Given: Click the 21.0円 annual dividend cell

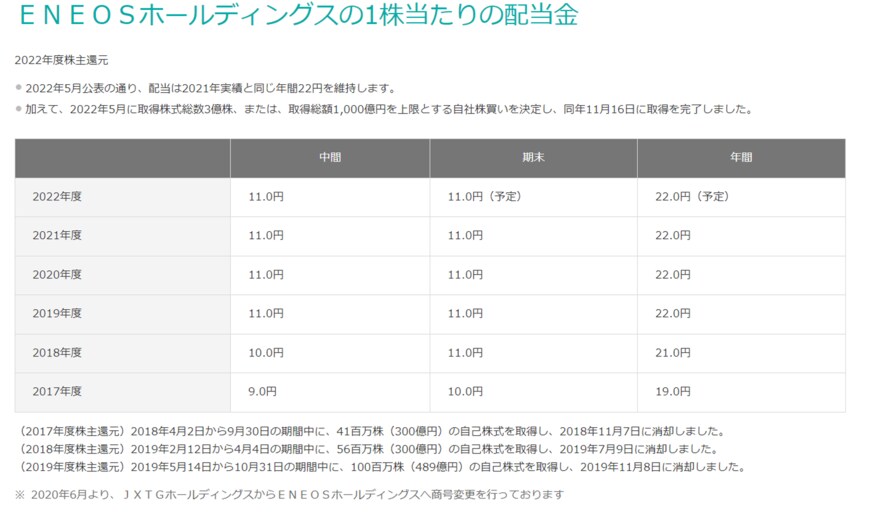Looking at the screenshot, I should pos(741,353).
